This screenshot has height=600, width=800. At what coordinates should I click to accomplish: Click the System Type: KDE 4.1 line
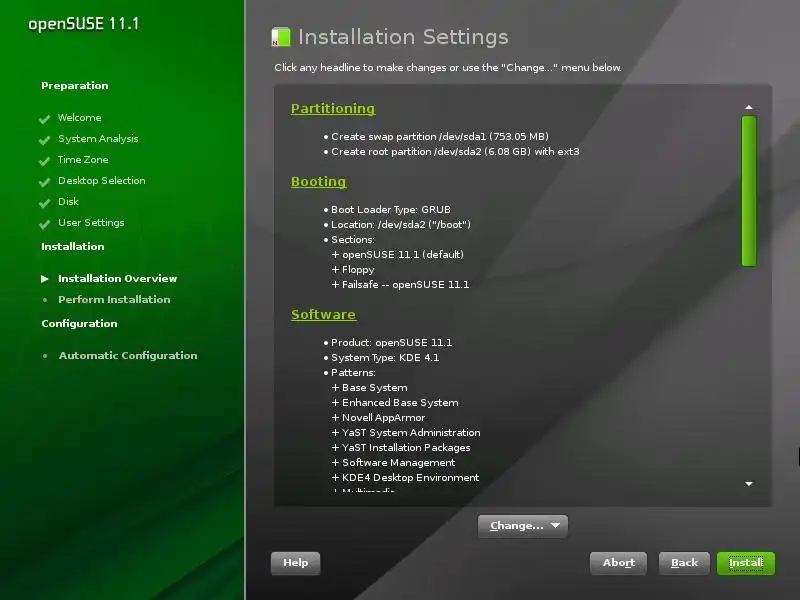point(382,358)
